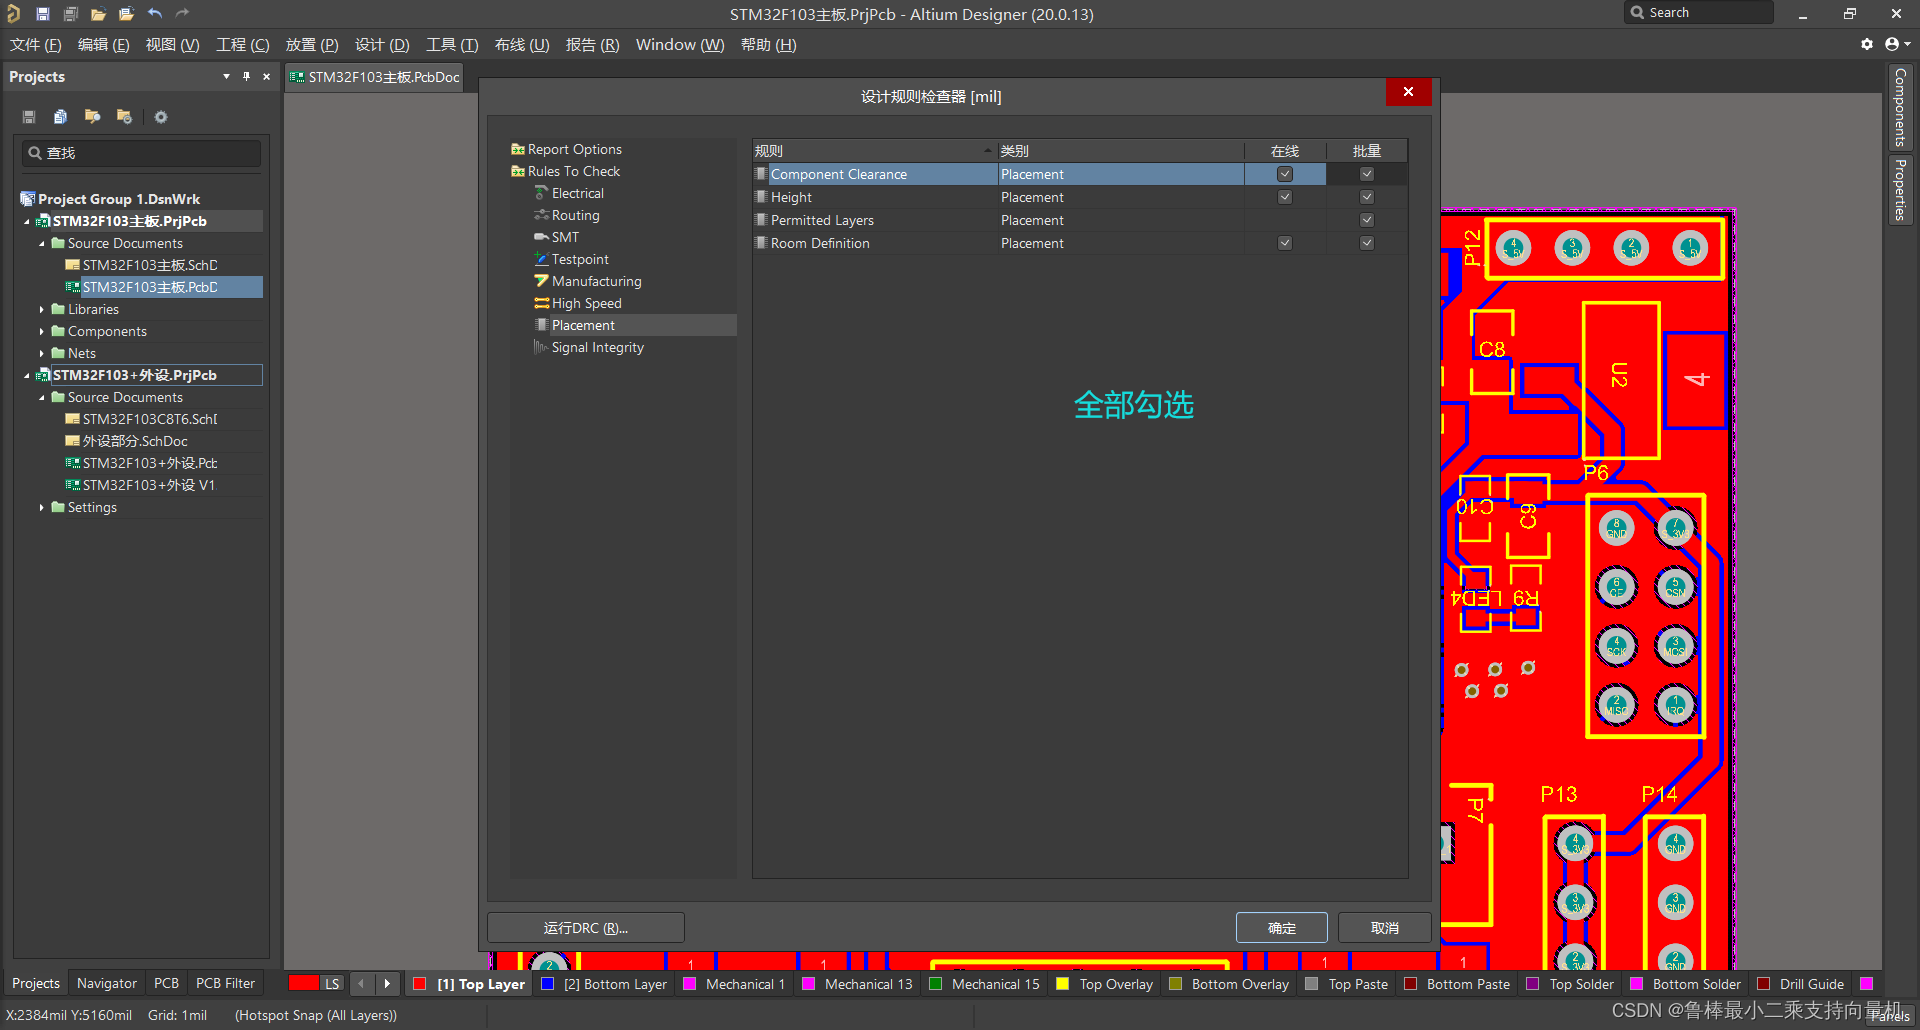Screen dimensions: 1920x1030
Task: Confirm with the 确定 button
Action: (x=1282, y=928)
